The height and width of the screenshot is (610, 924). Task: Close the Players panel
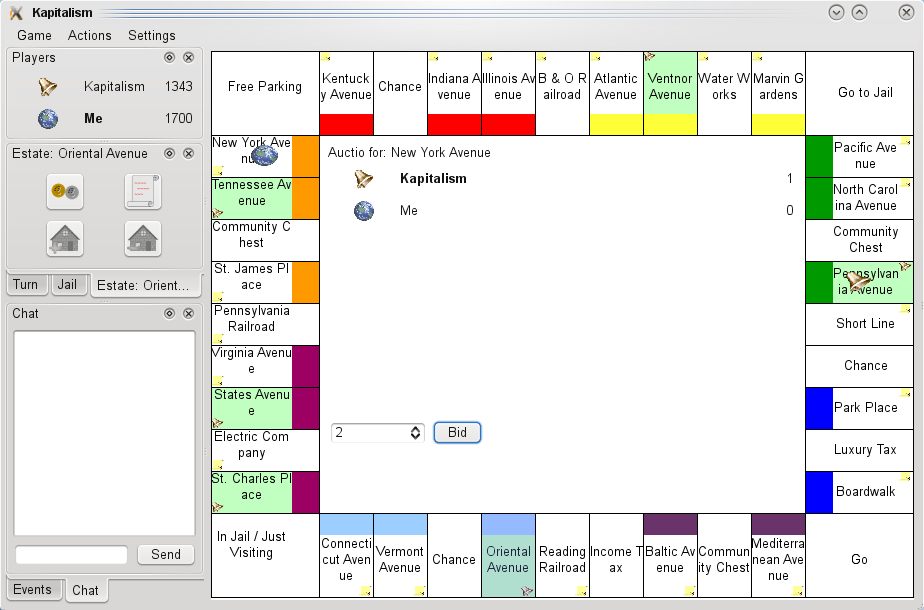tap(189, 57)
